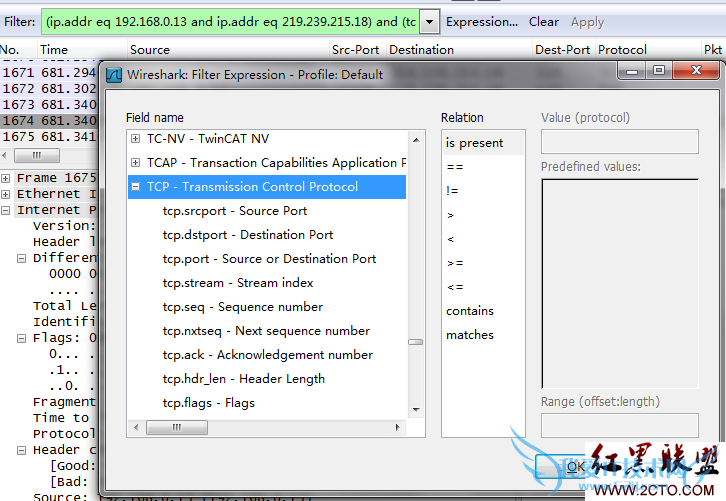Select packet 1672 in packet list
726x501 pixels.
(x=49, y=88)
